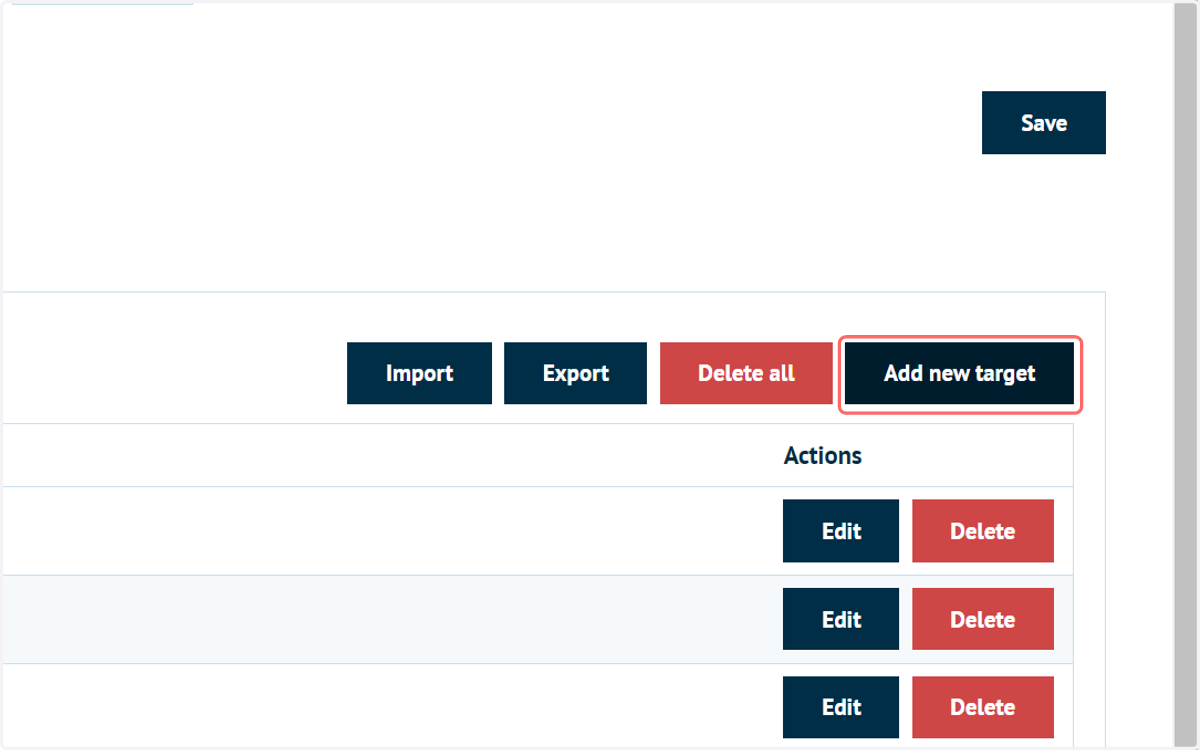Export the targets list

[x=575, y=373]
